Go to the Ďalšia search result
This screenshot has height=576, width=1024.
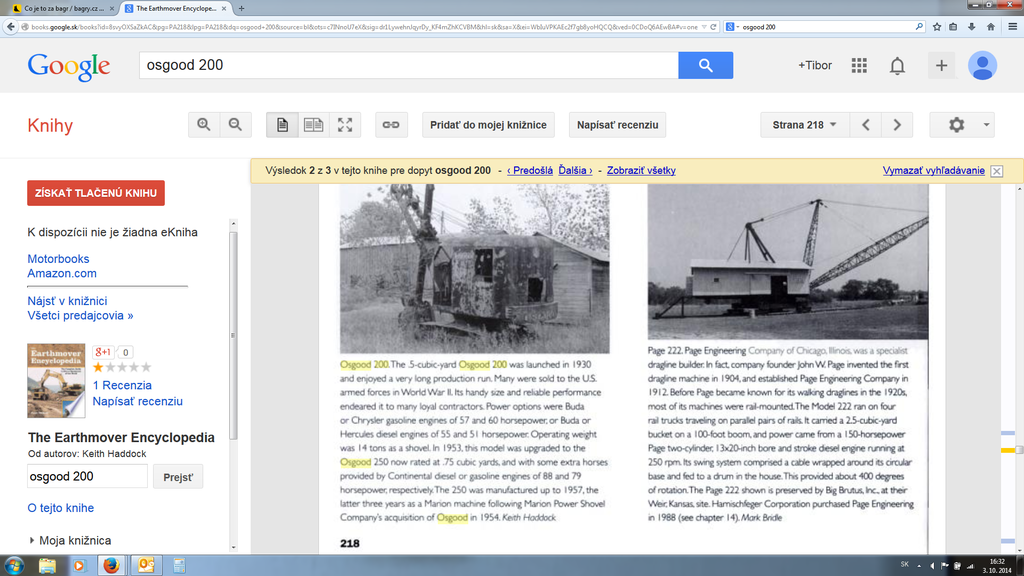click(x=575, y=170)
